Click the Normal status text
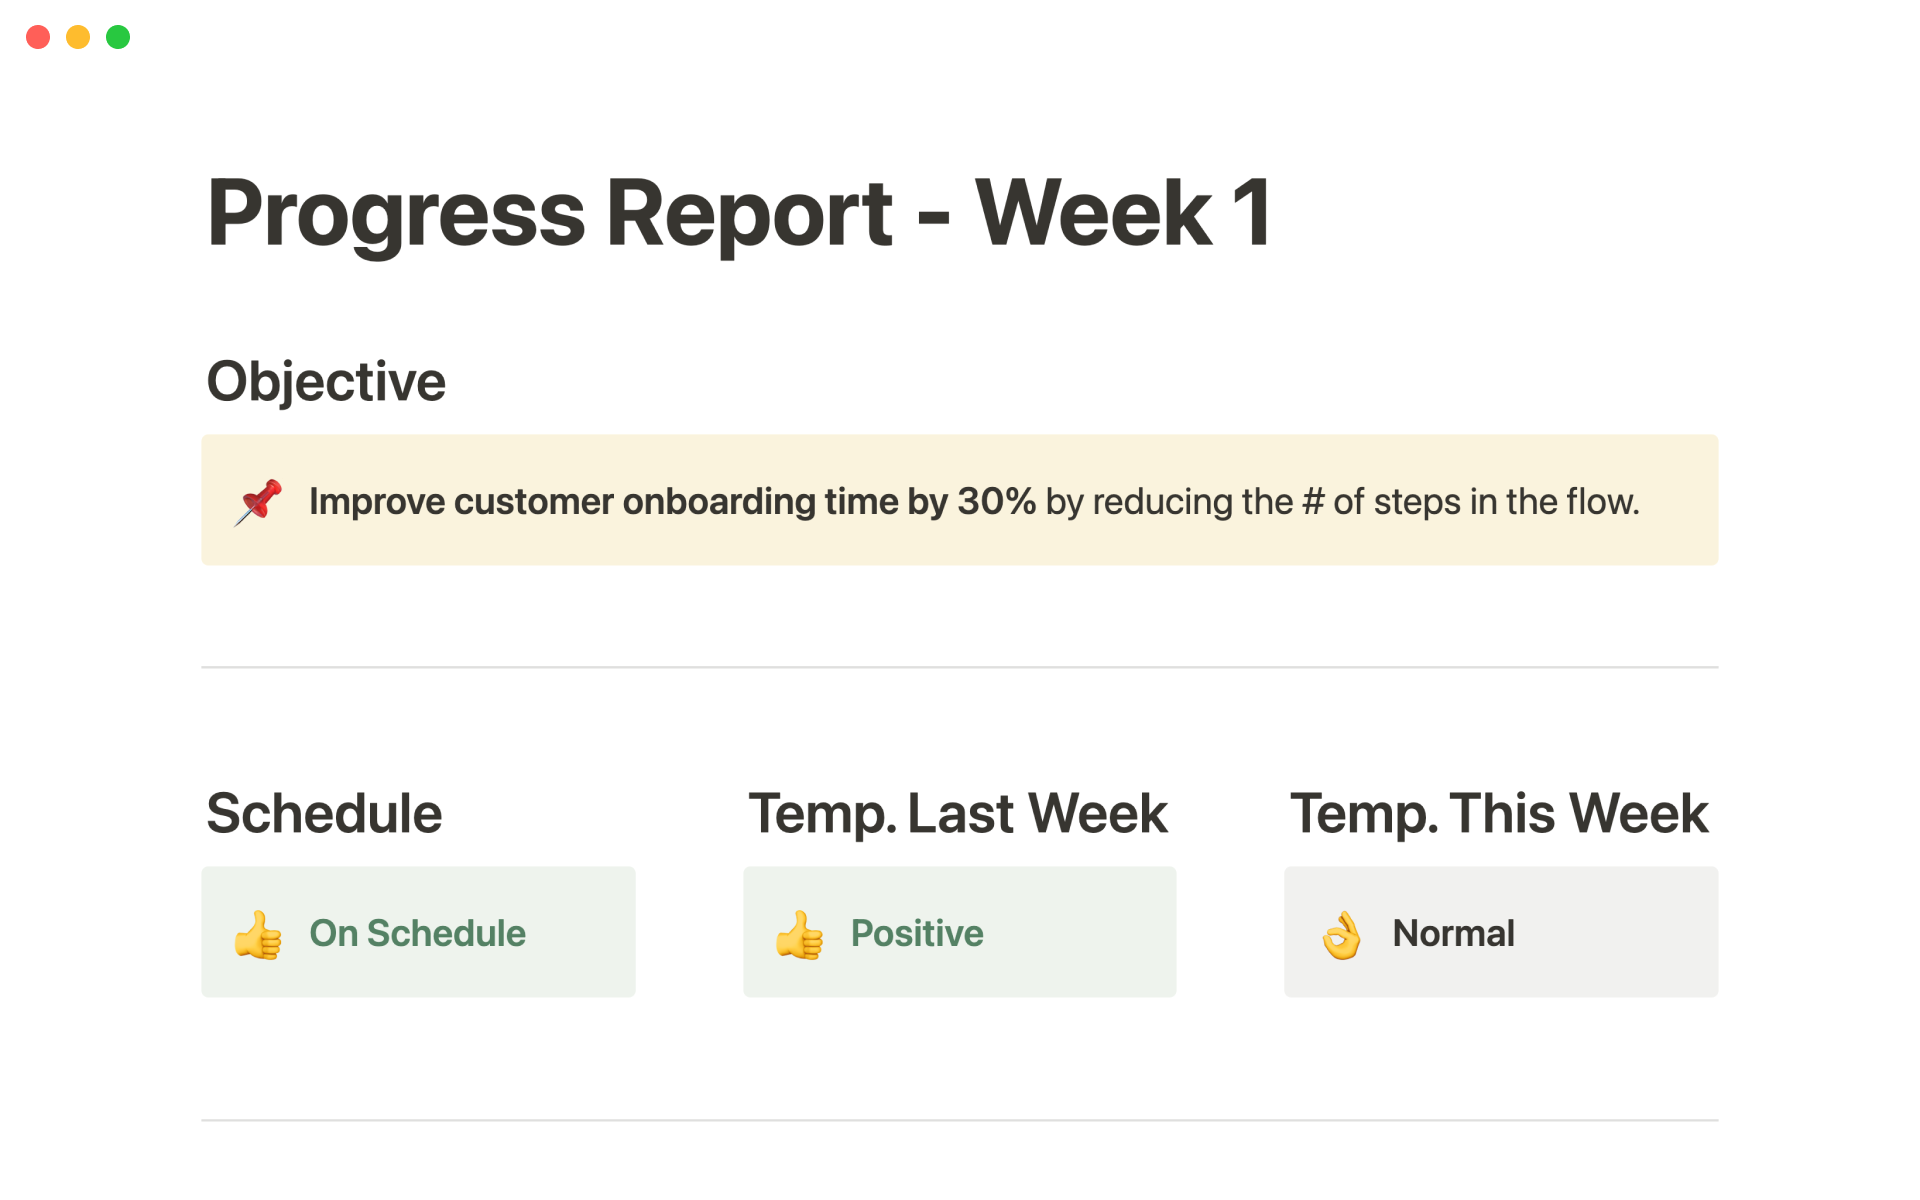 [x=1453, y=933]
